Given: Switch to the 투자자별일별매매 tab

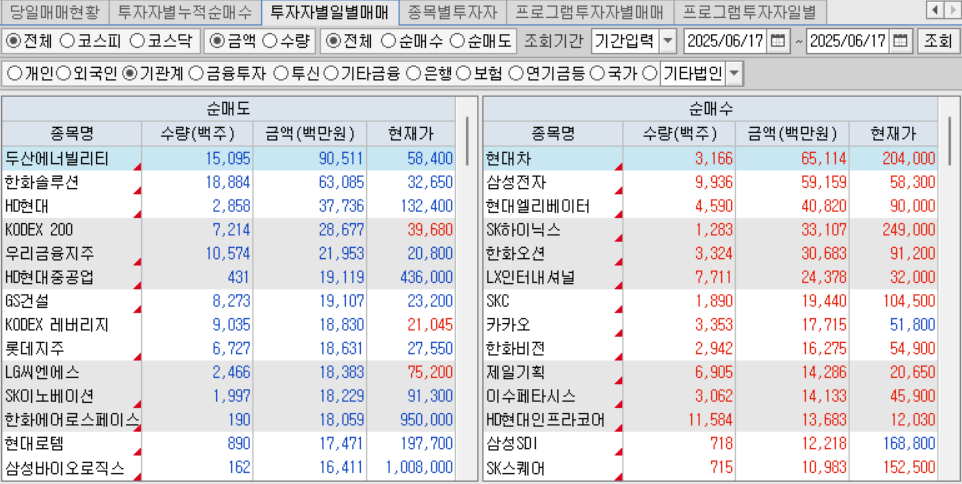Looking at the screenshot, I should [x=329, y=10].
